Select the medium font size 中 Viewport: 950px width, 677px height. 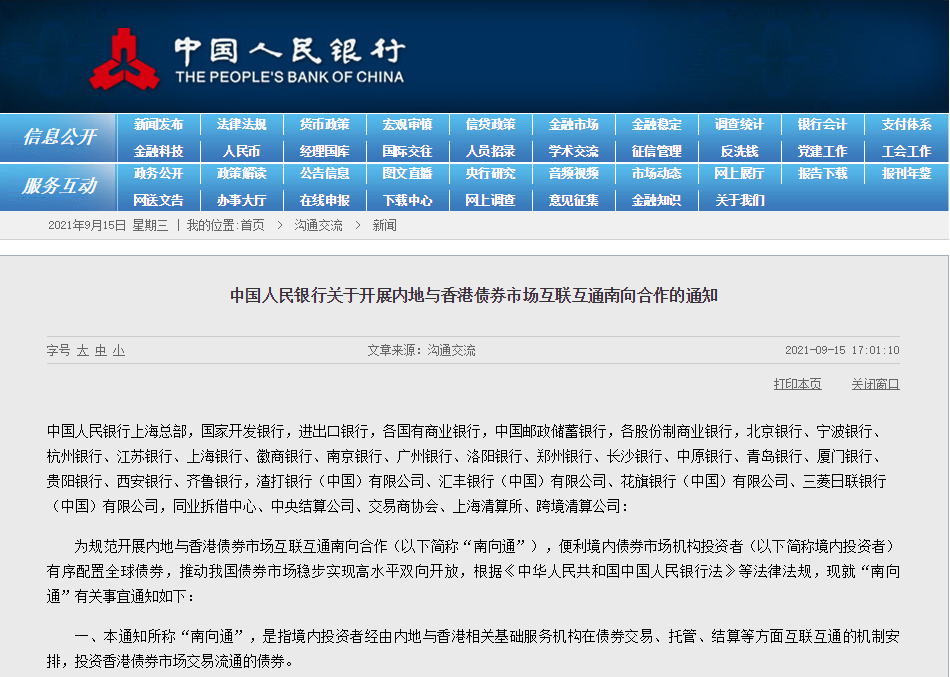click(x=100, y=351)
